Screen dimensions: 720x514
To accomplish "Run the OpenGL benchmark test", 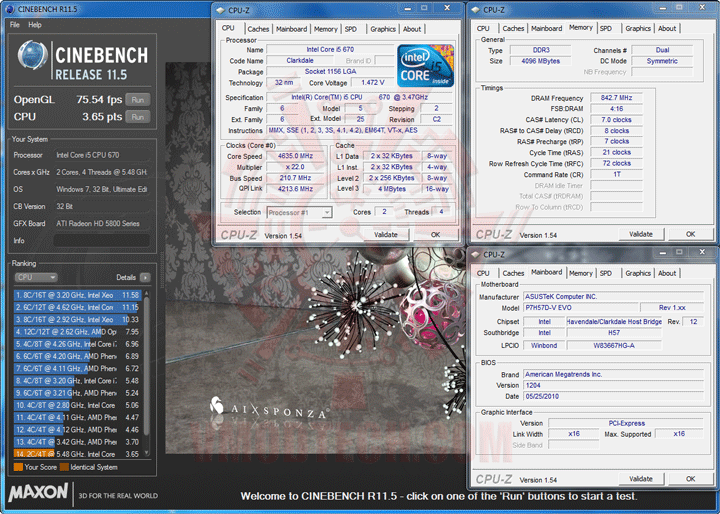I will [x=138, y=100].
